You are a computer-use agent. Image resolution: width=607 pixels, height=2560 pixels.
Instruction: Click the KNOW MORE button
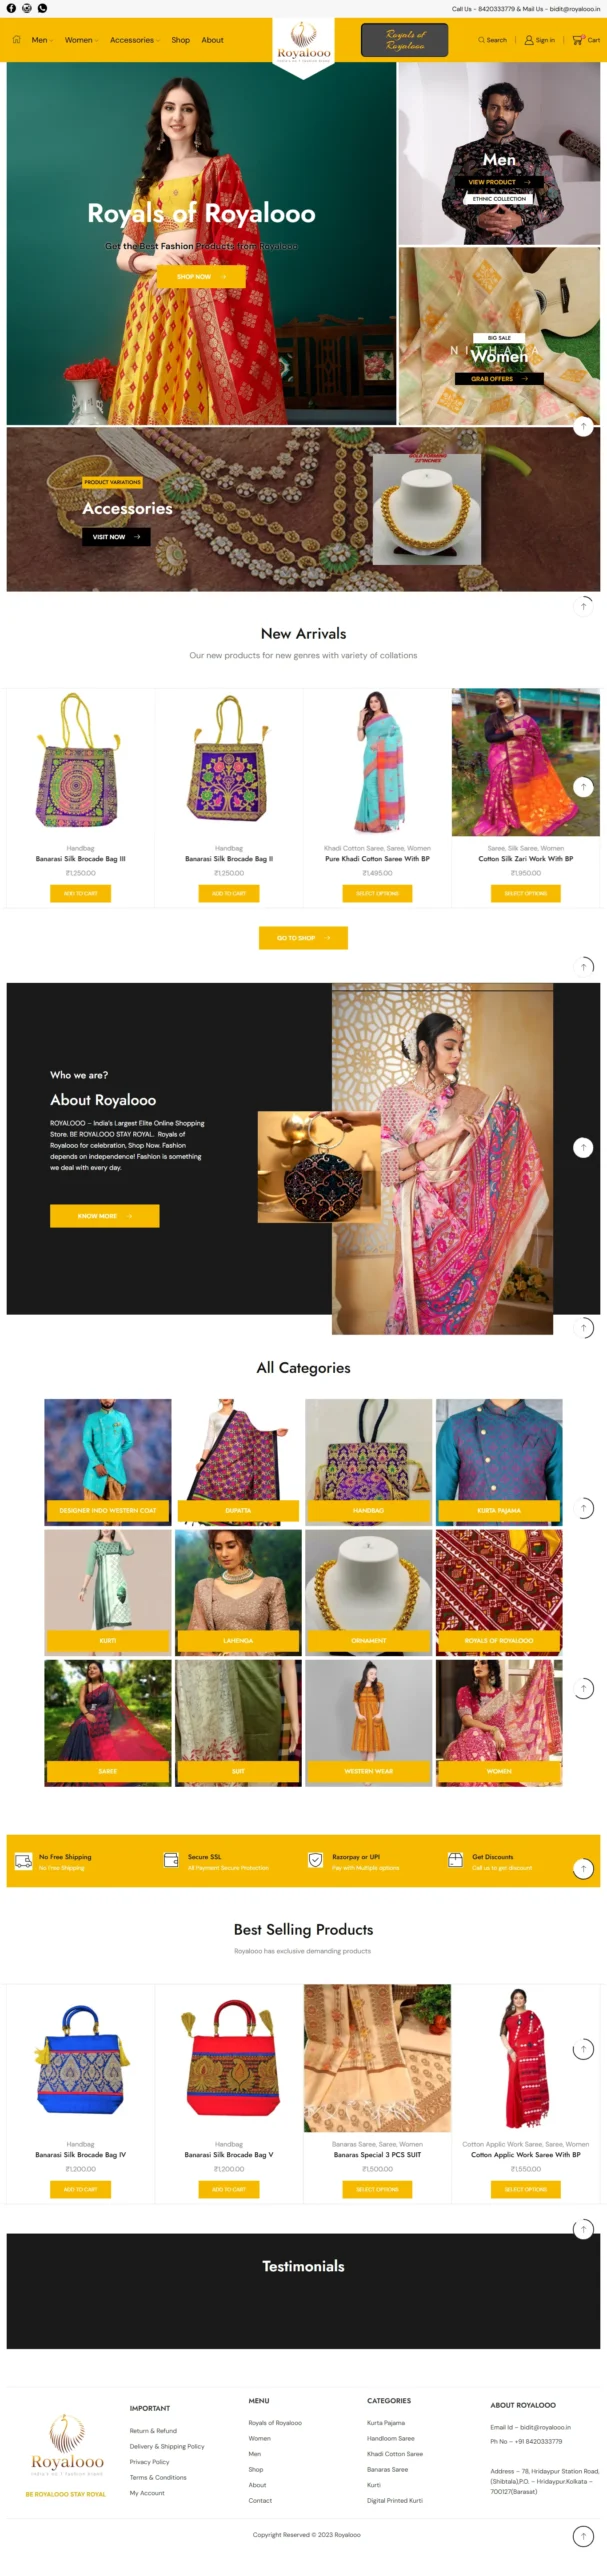104,1215
